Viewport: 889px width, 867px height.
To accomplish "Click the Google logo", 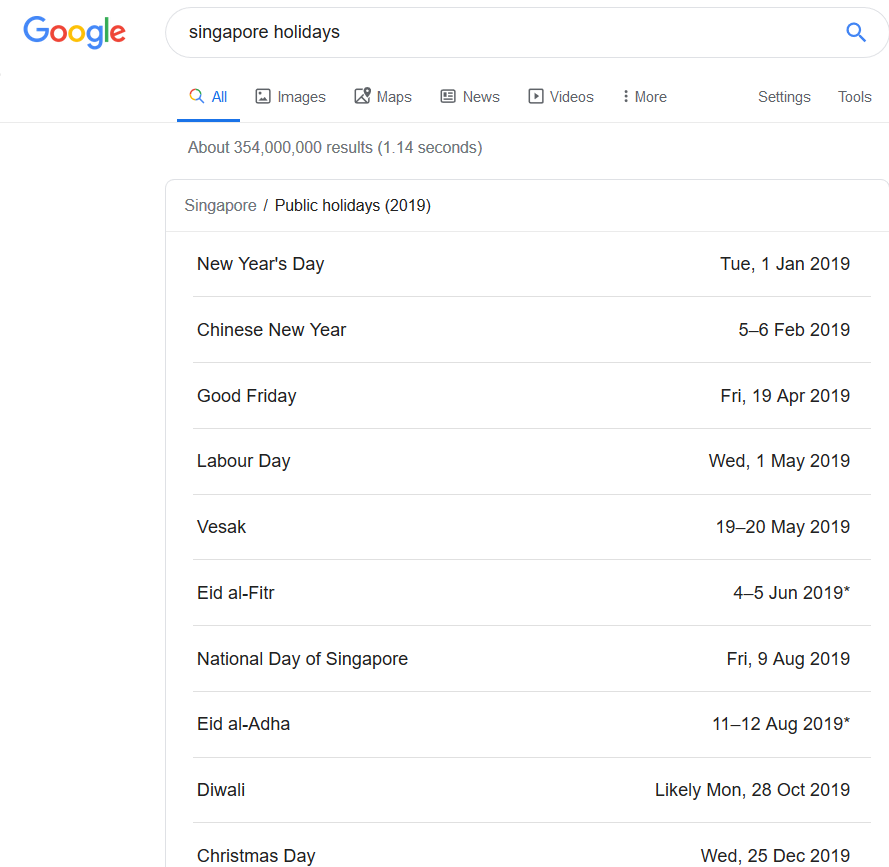I will (x=74, y=32).
